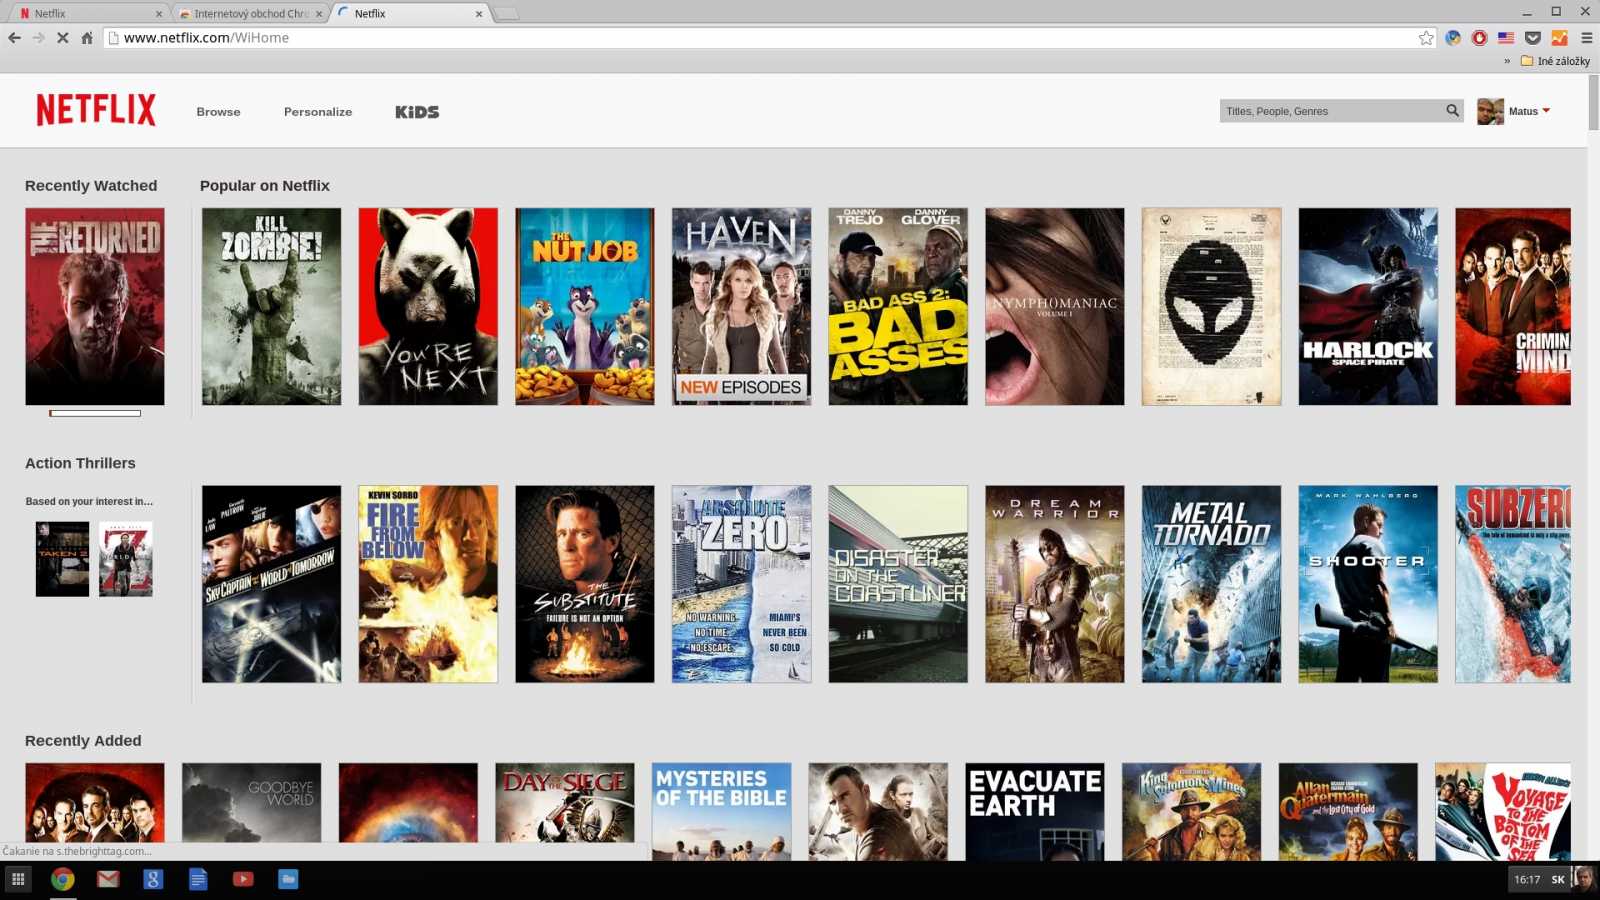Viewport: 1600px width, 900px height.
Task: Open the Personalize menu
Action: 318,112
